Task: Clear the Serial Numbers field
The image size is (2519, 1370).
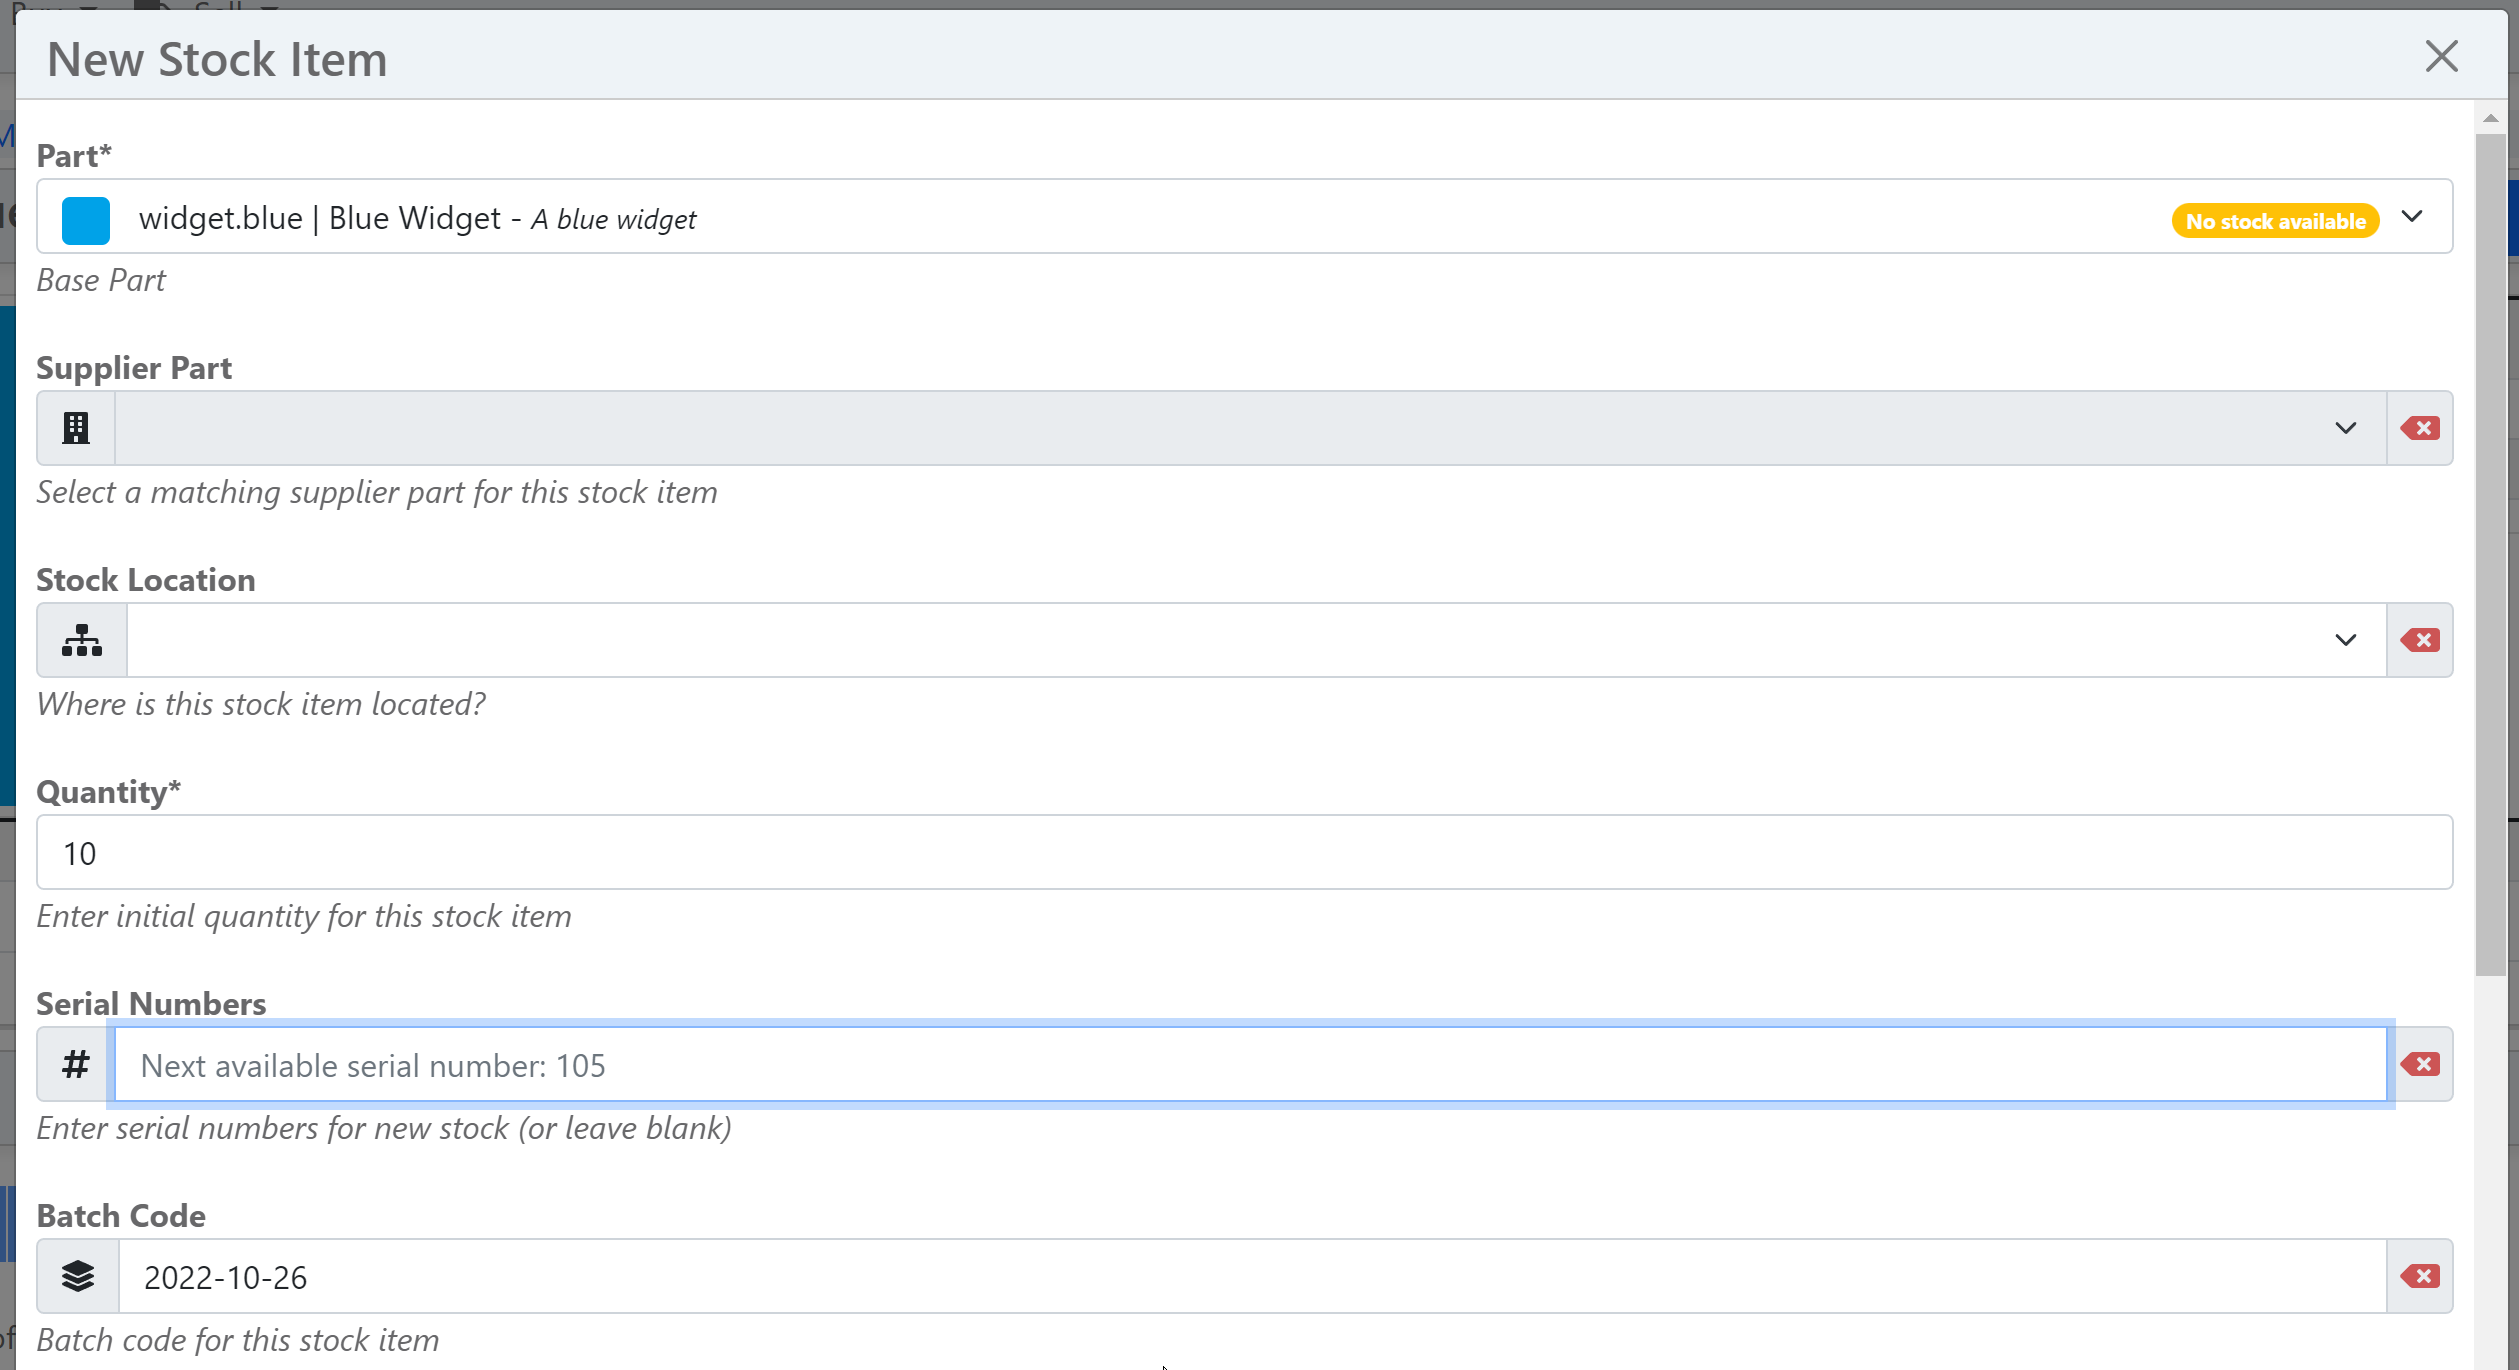Action: pos(2420,1064)
